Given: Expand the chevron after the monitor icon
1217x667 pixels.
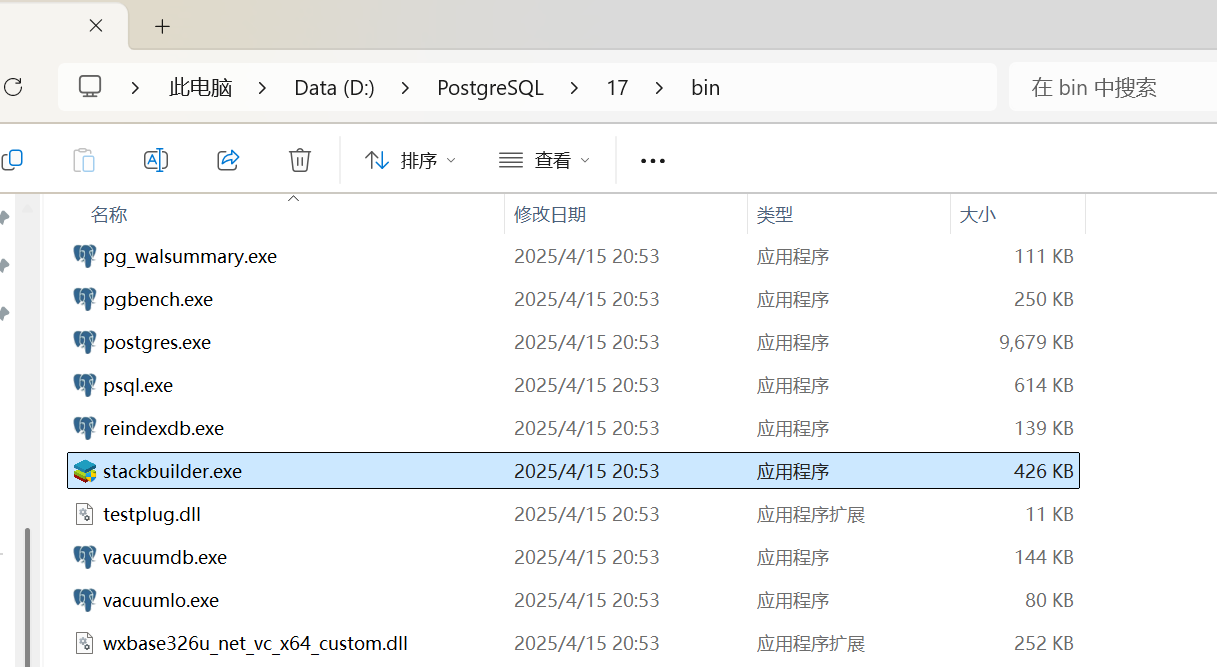Looking at the screenshot, I should (135, 88).
